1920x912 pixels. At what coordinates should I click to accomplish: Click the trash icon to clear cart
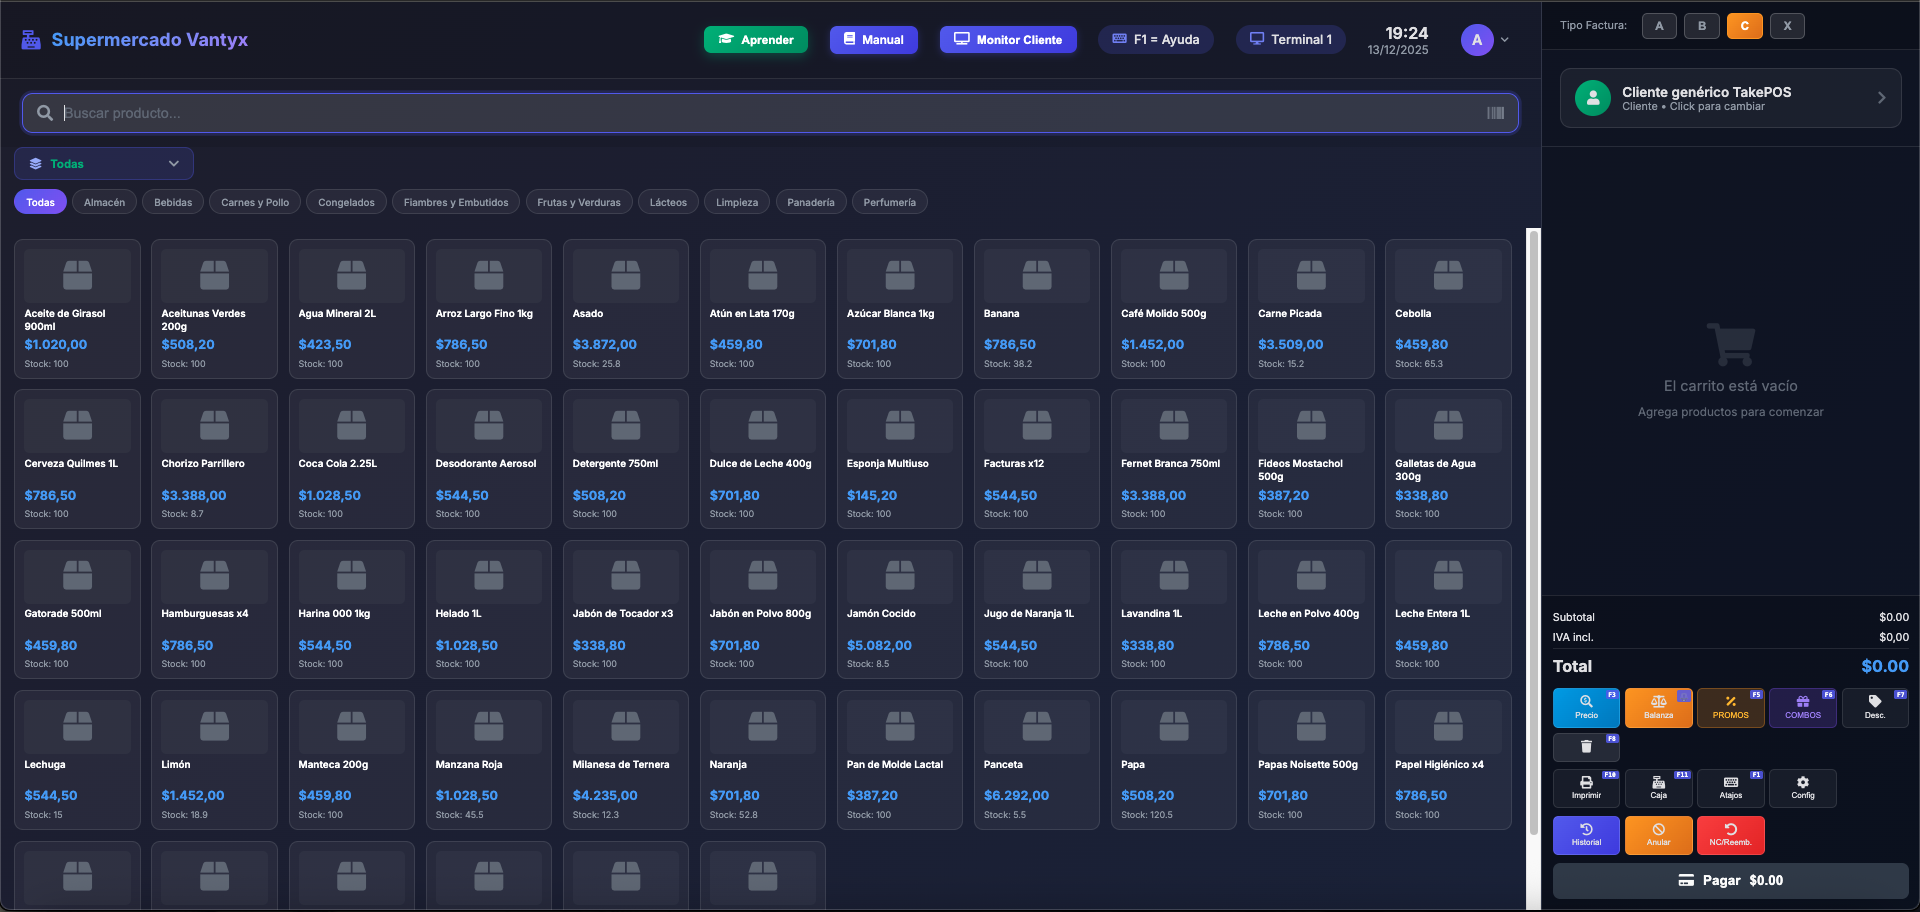pos(1586,747)
